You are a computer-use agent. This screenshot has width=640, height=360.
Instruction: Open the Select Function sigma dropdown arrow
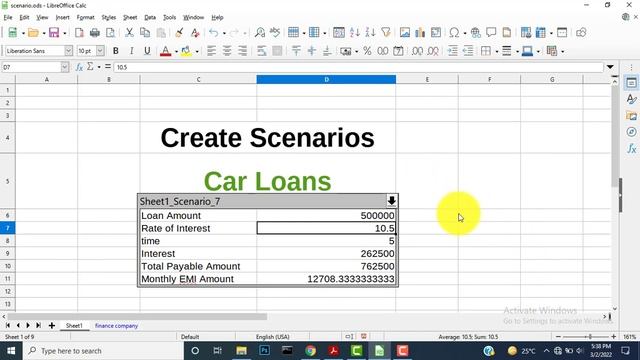pyautogui.click(x=99, y=67)
